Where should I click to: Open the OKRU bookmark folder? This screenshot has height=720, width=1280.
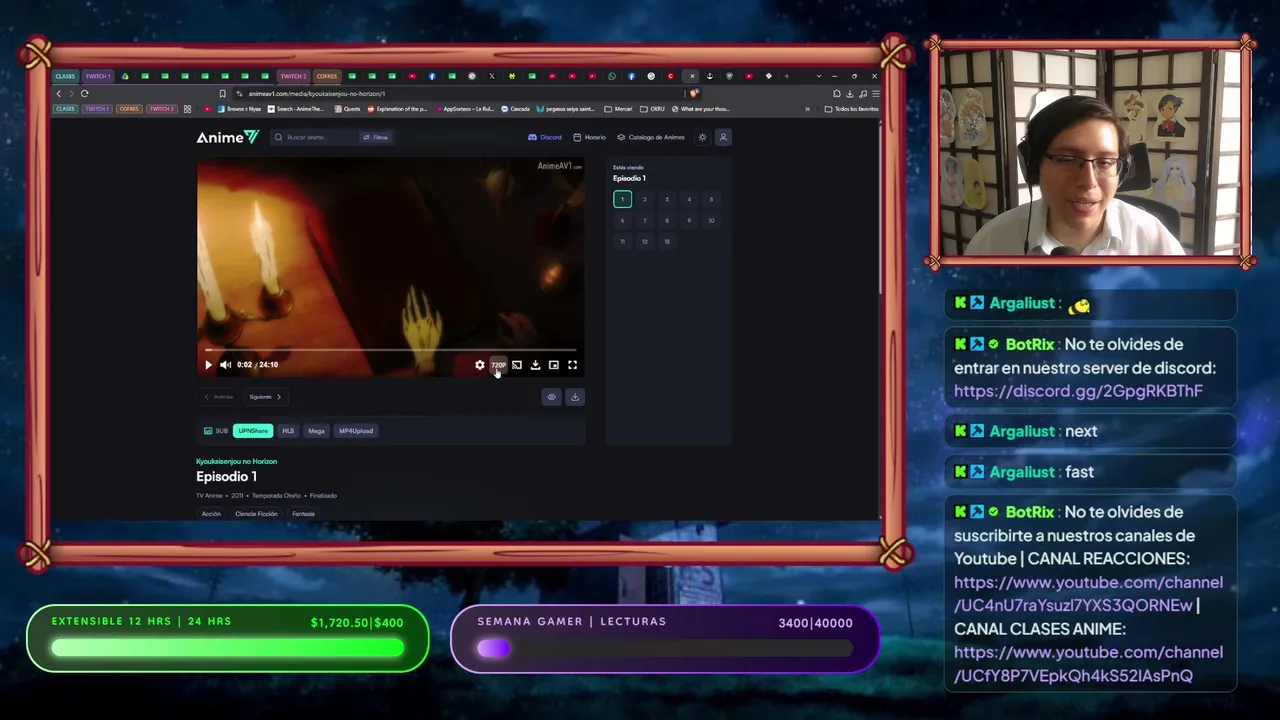[653, 109]
